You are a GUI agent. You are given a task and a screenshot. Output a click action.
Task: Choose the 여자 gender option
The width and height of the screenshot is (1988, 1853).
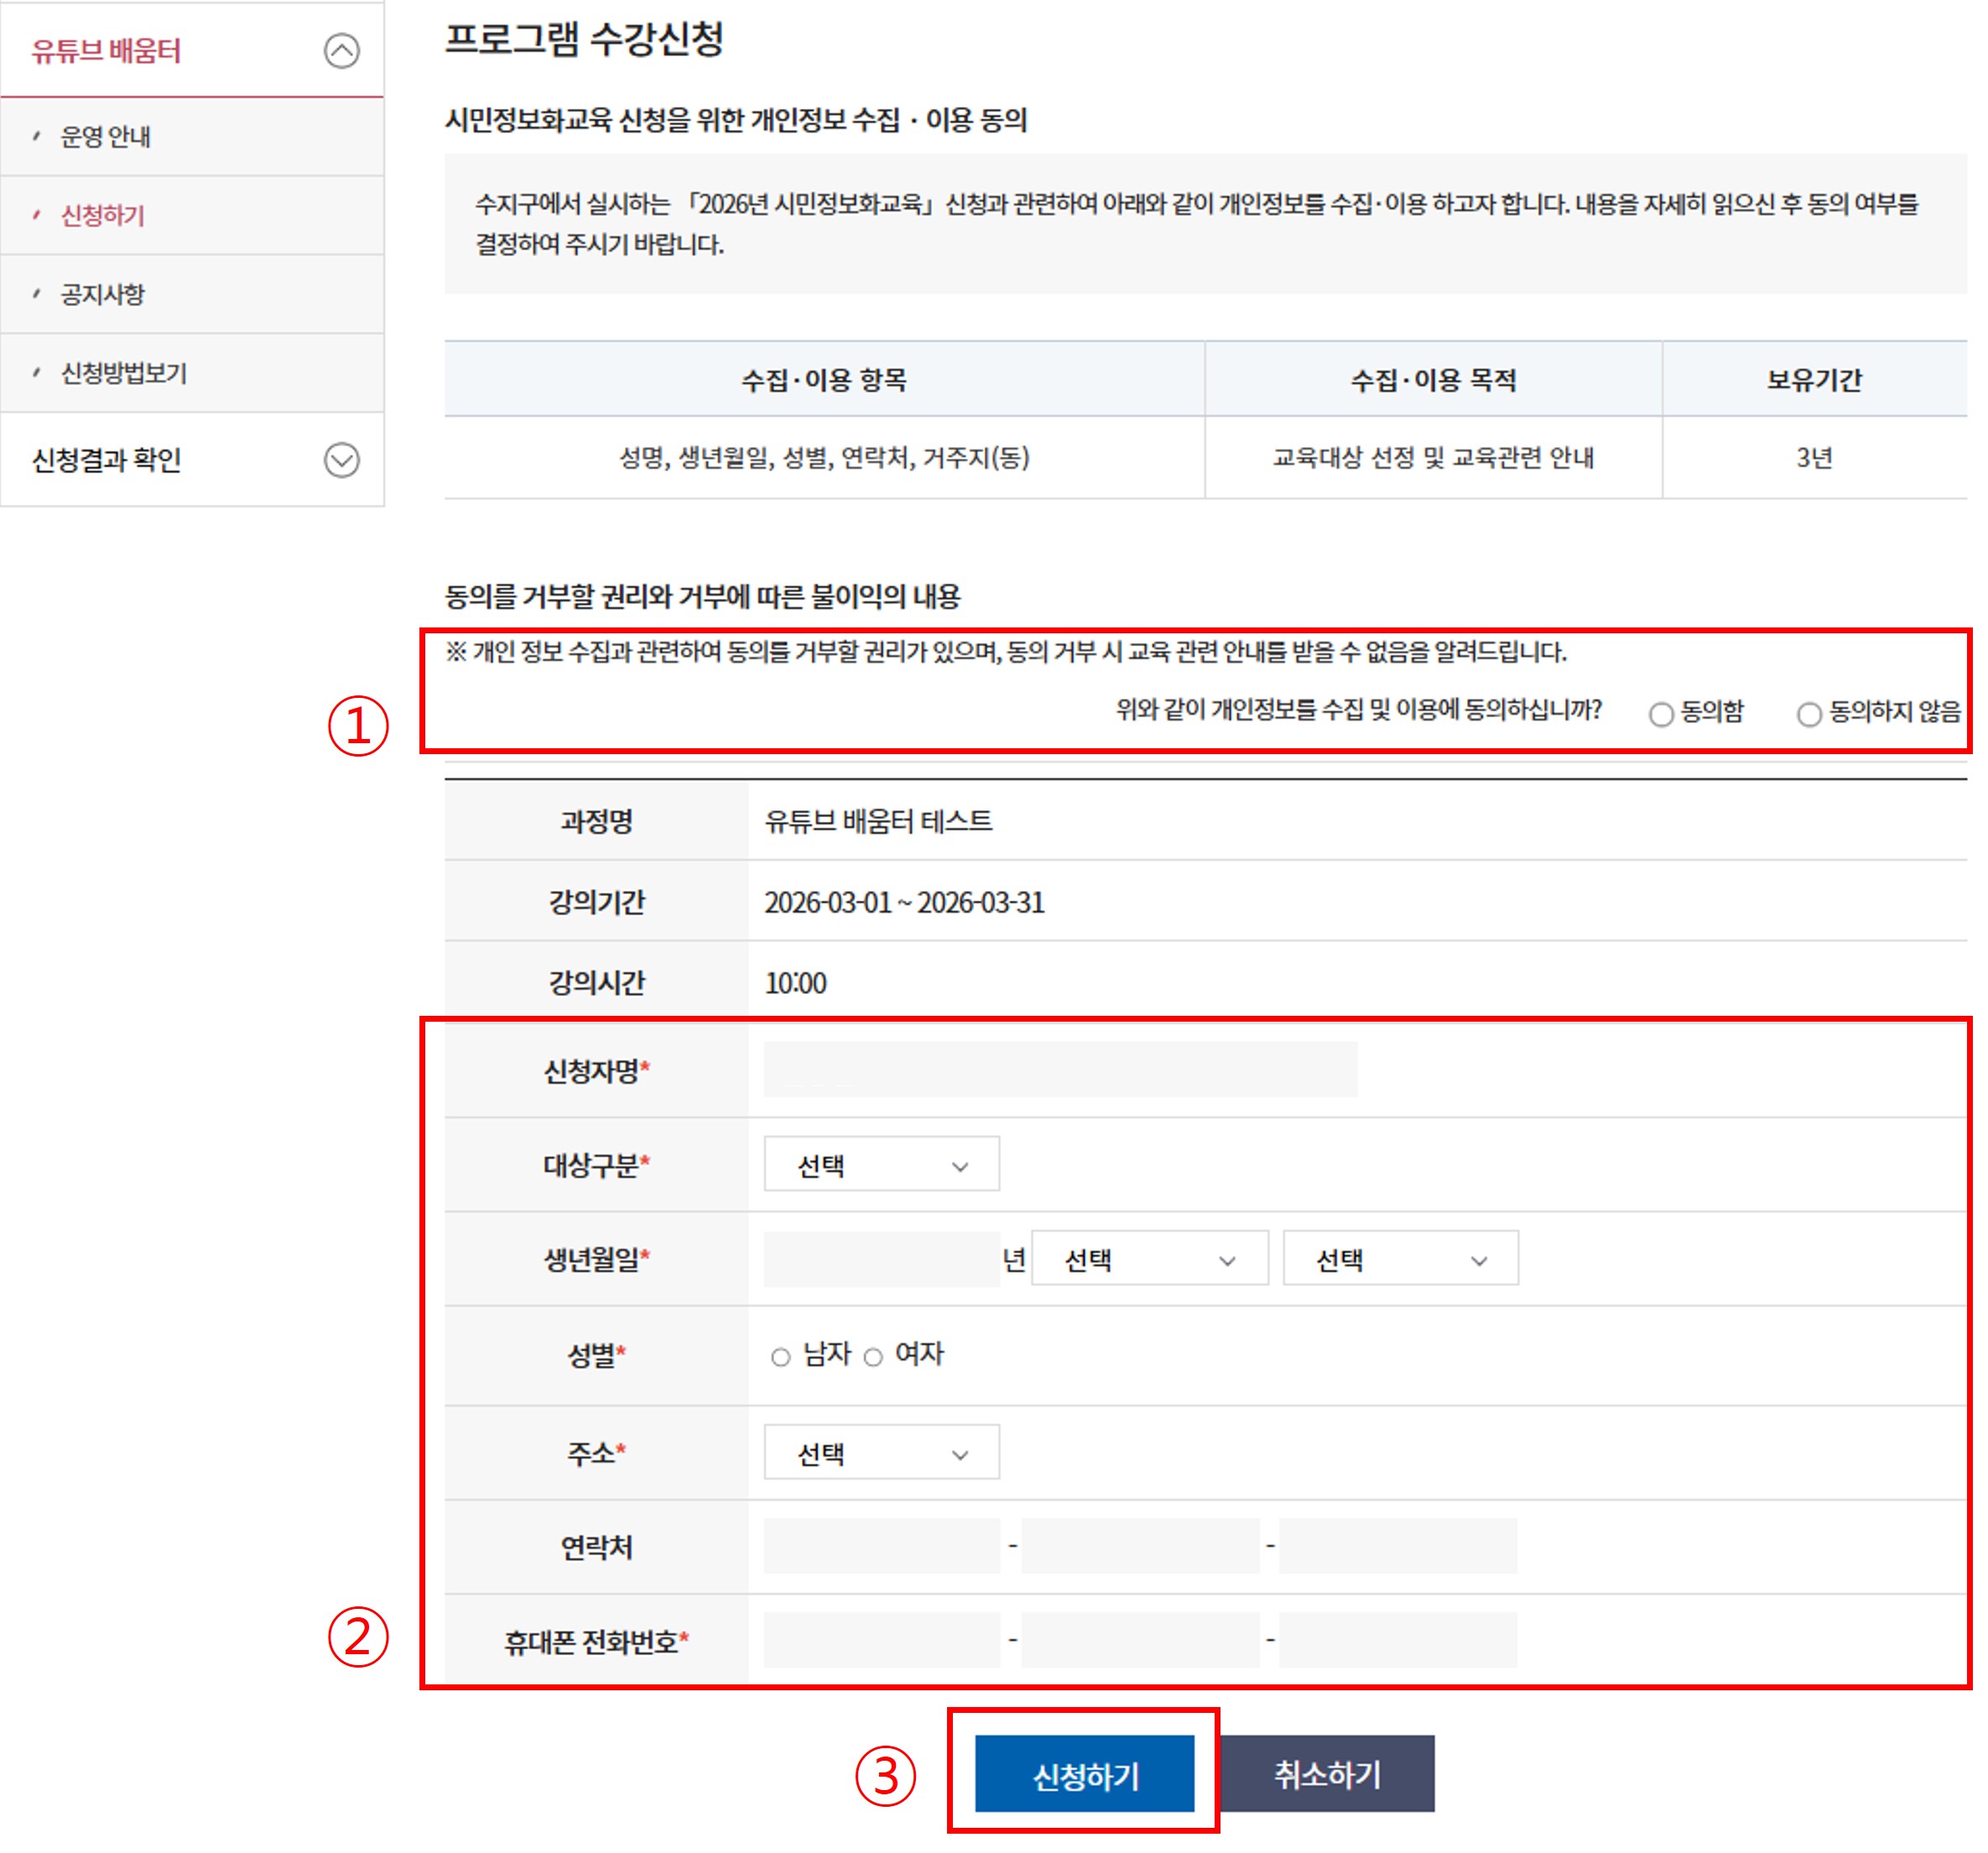[x=873, y=1356]
